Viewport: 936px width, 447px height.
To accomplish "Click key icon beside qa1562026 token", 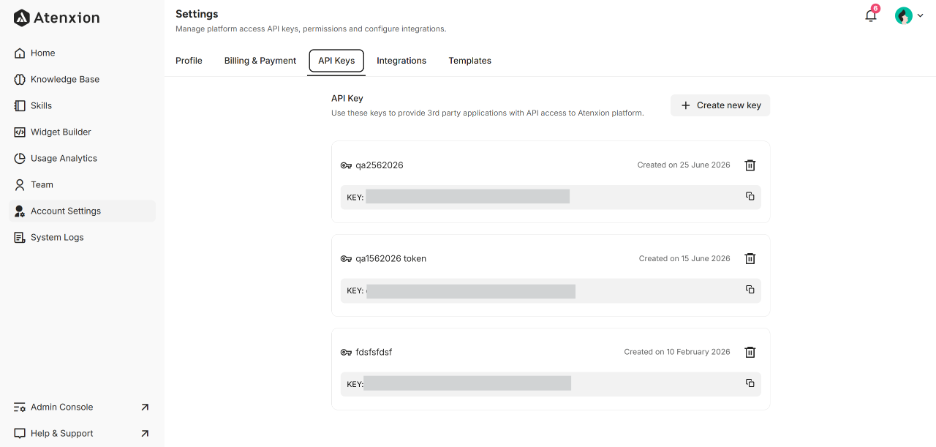I will [346, 258].
